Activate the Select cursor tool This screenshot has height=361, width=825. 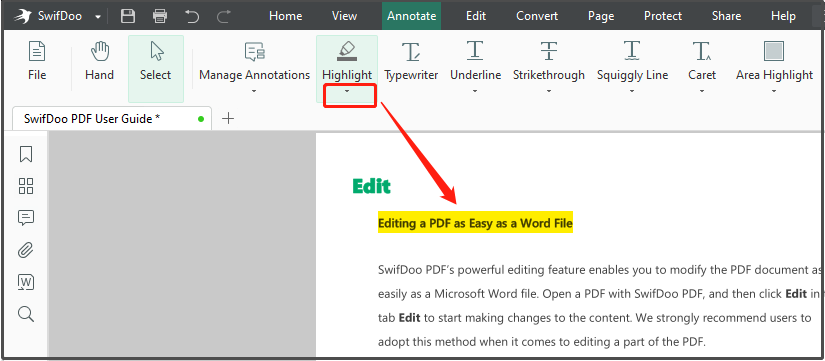[x=156, y=68]
